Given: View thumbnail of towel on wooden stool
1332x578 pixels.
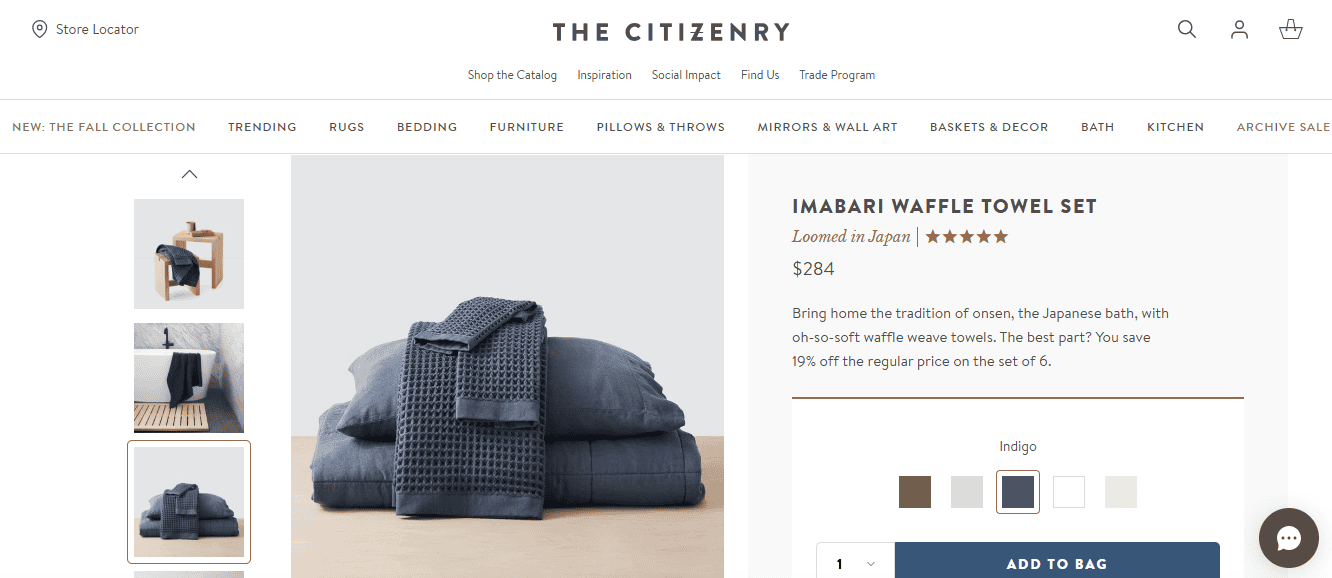Looking at the screenshot, I should coord(189,254).
